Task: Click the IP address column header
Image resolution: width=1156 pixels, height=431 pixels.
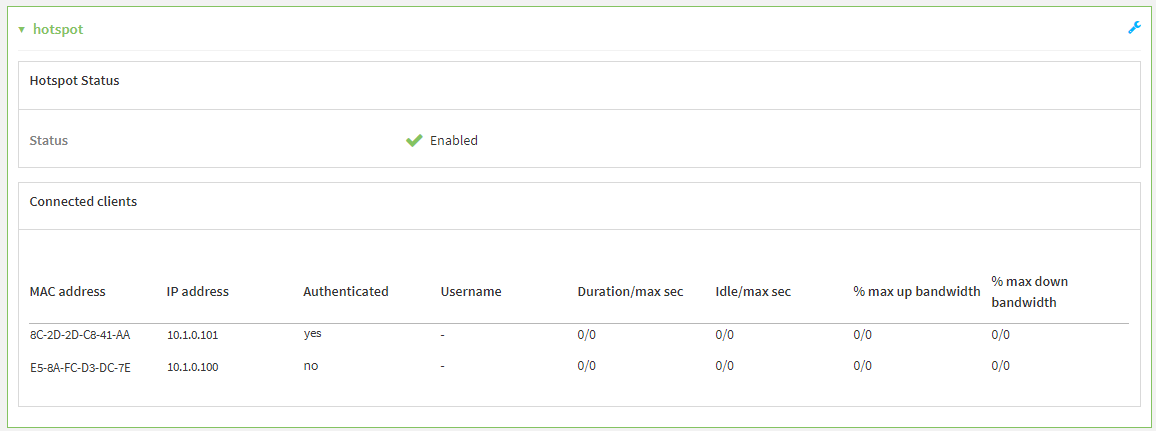Action: (x=198, y=292)
